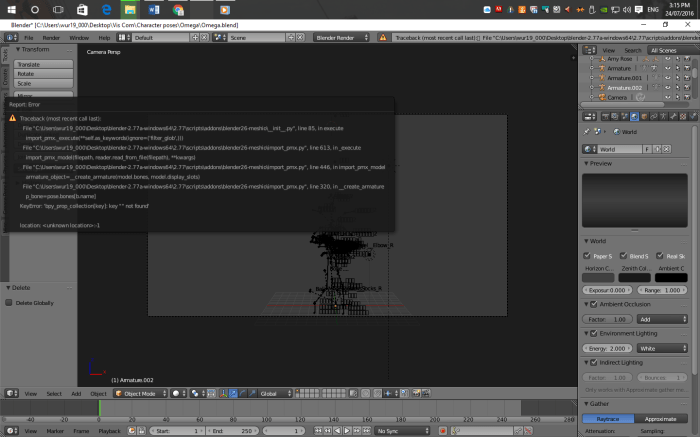
Task: Click the World properties tab icon
Action: (633, 115)
